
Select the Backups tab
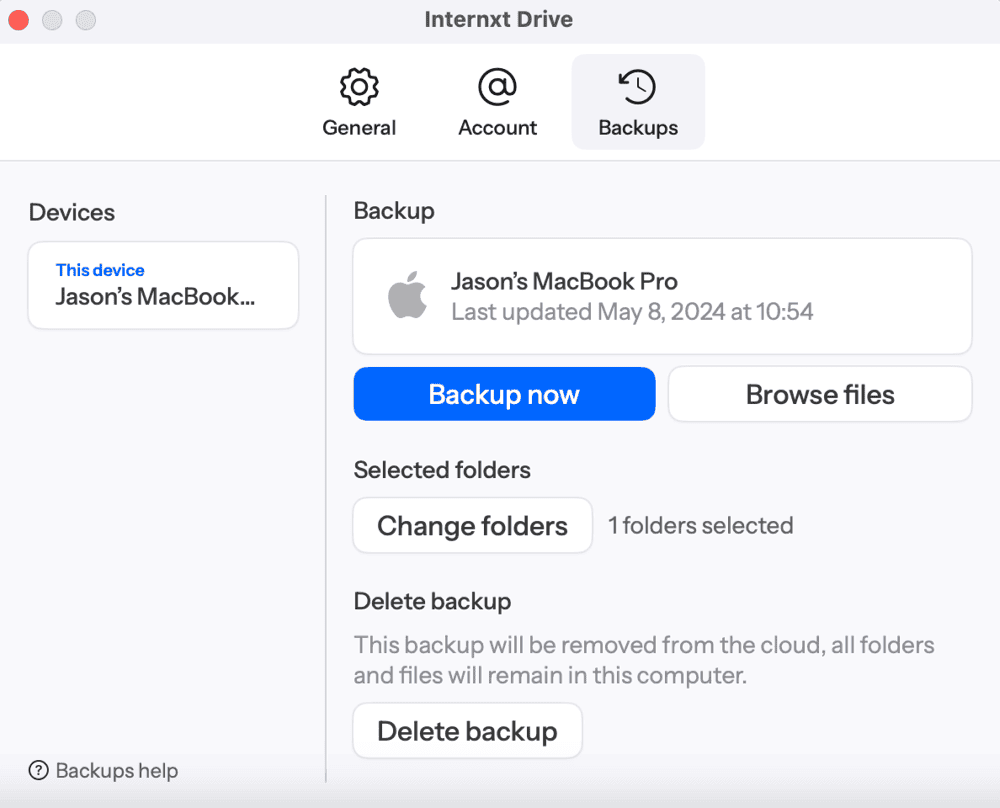point(638,102)
